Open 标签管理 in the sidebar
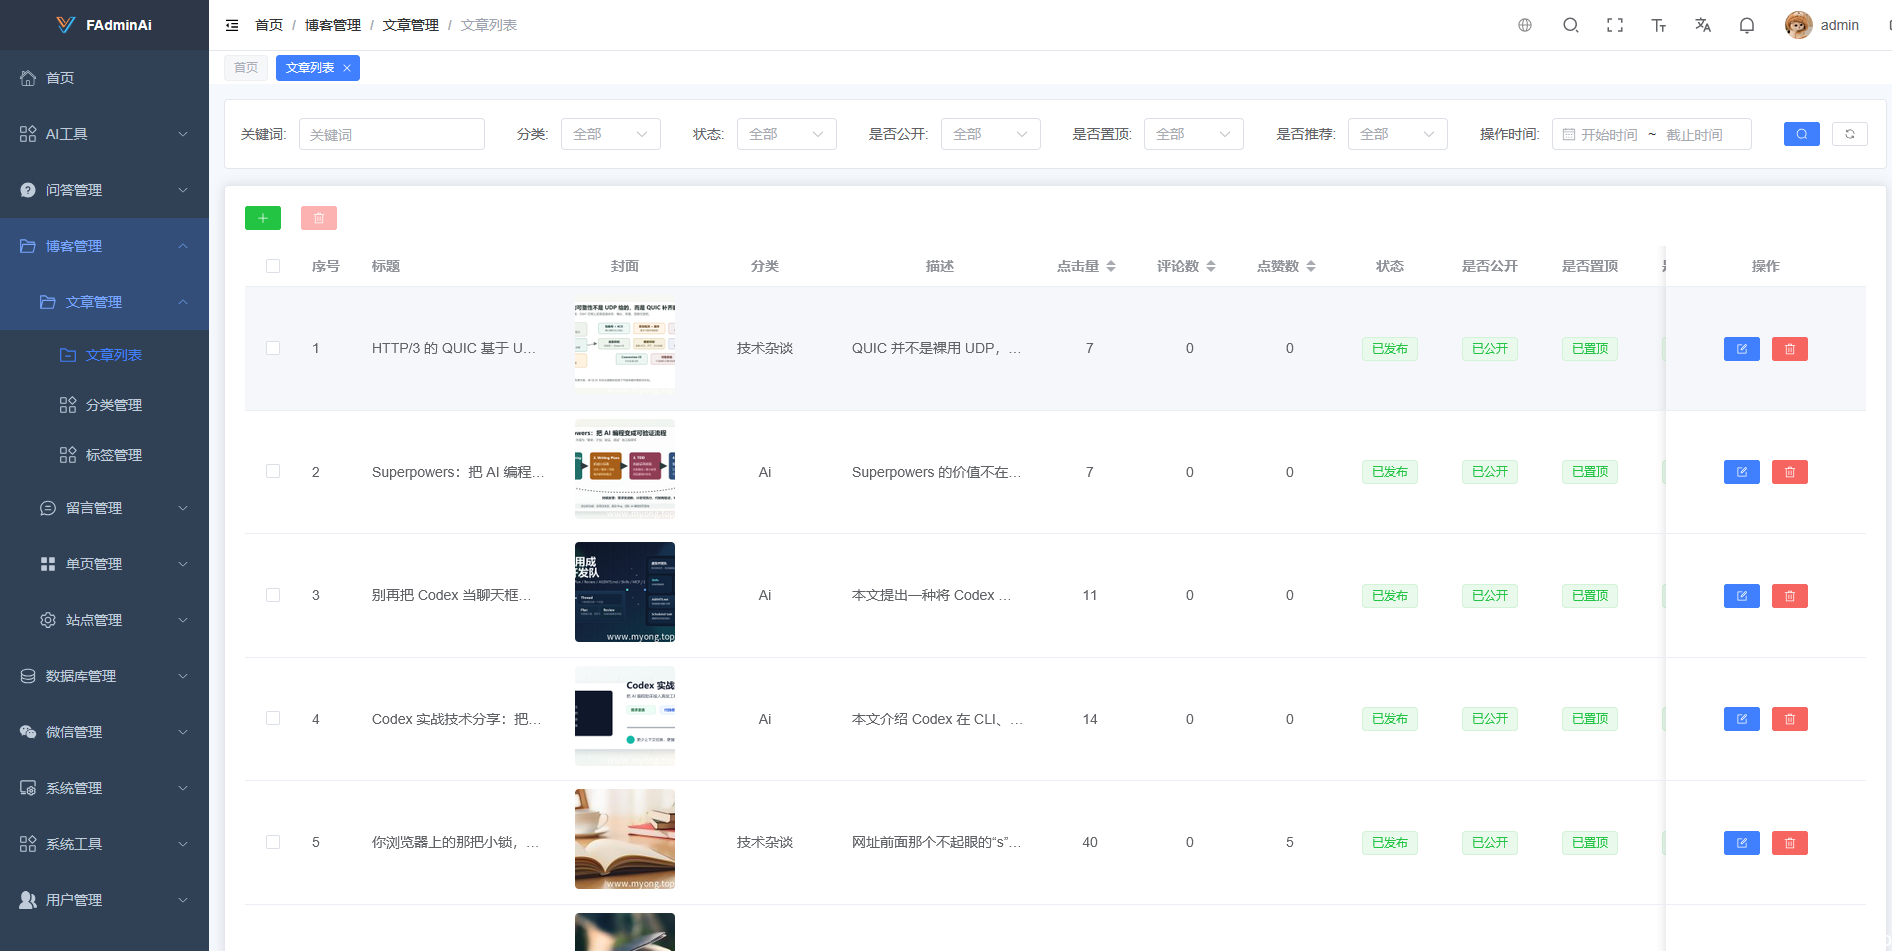Viewport: 1892px width, 951px height. pos(104,455)
